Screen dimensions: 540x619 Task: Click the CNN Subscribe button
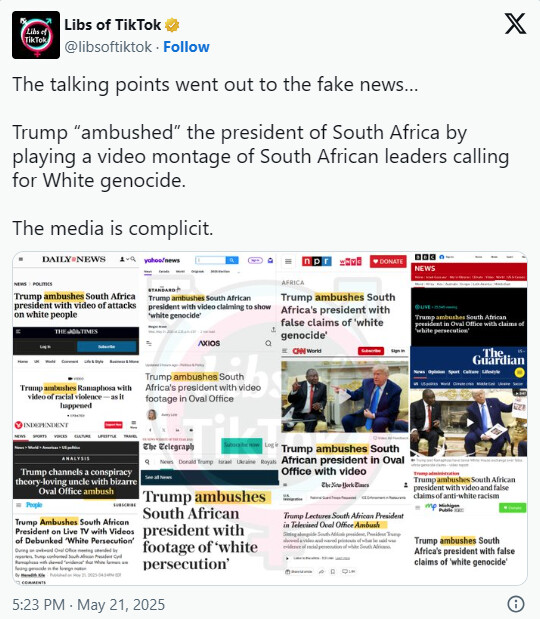tap(371, 351)
